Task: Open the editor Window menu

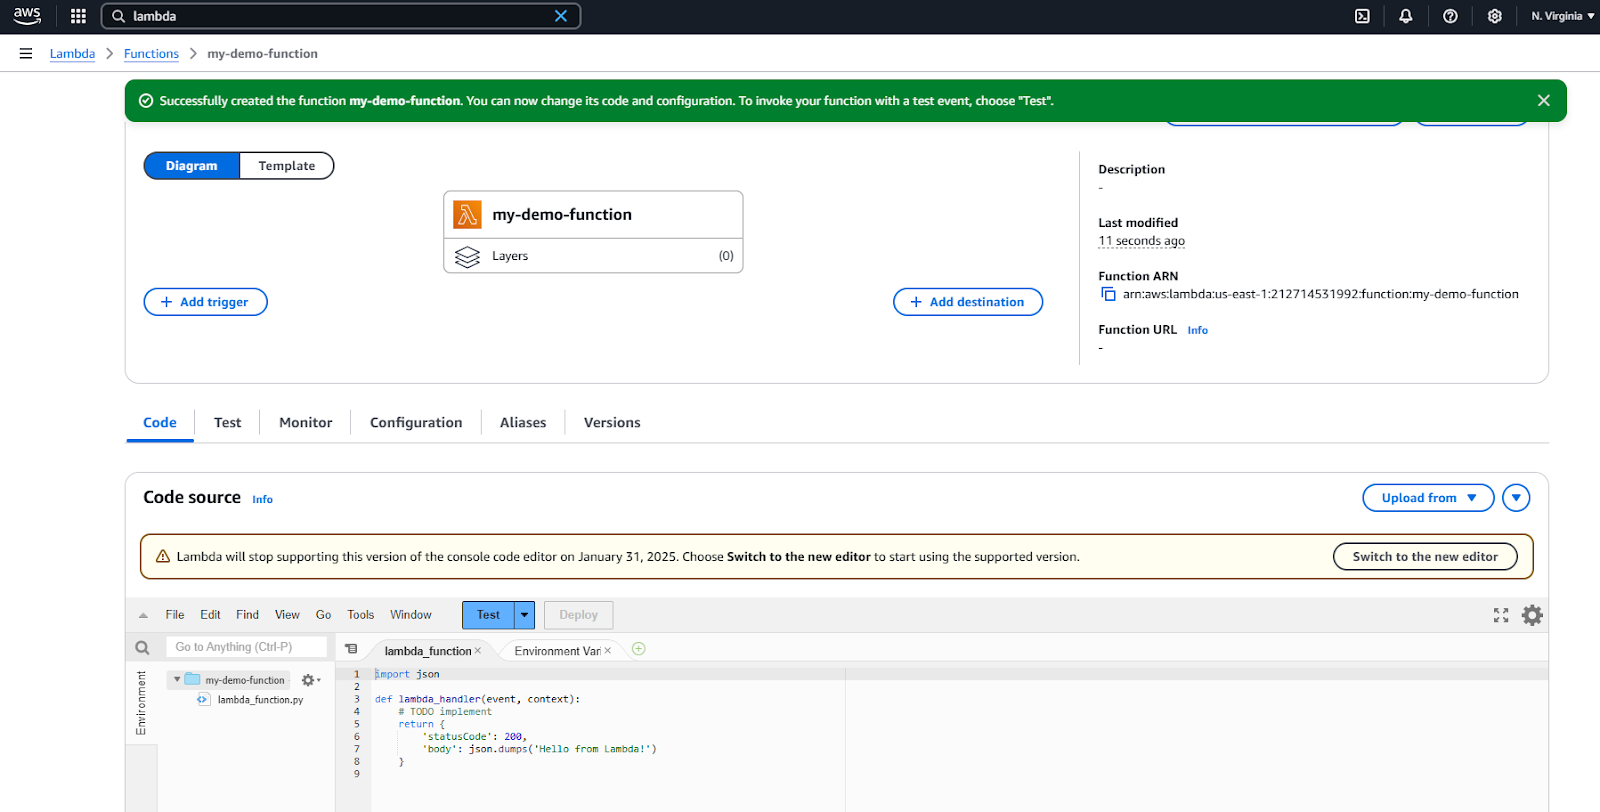Action: point(411,615)
